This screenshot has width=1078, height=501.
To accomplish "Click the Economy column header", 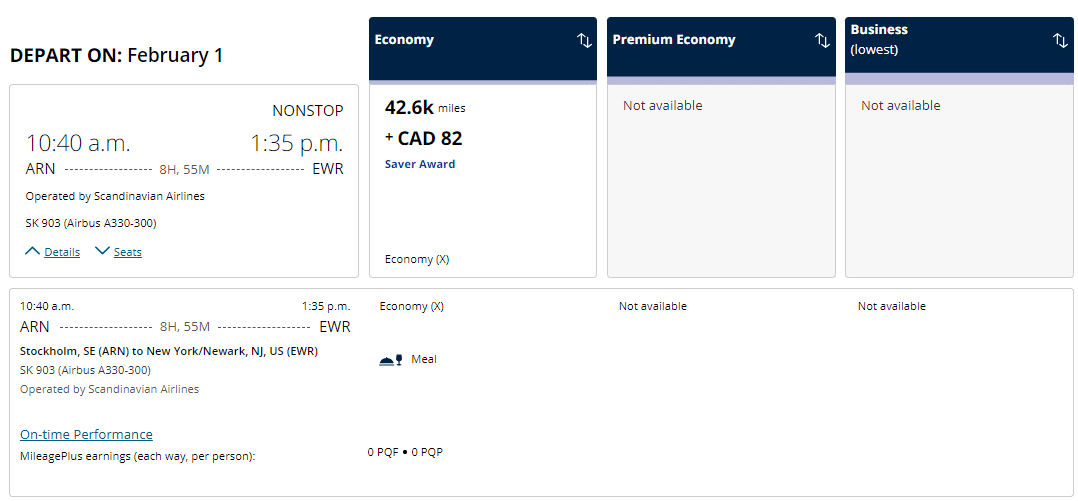I will [404, 40].
